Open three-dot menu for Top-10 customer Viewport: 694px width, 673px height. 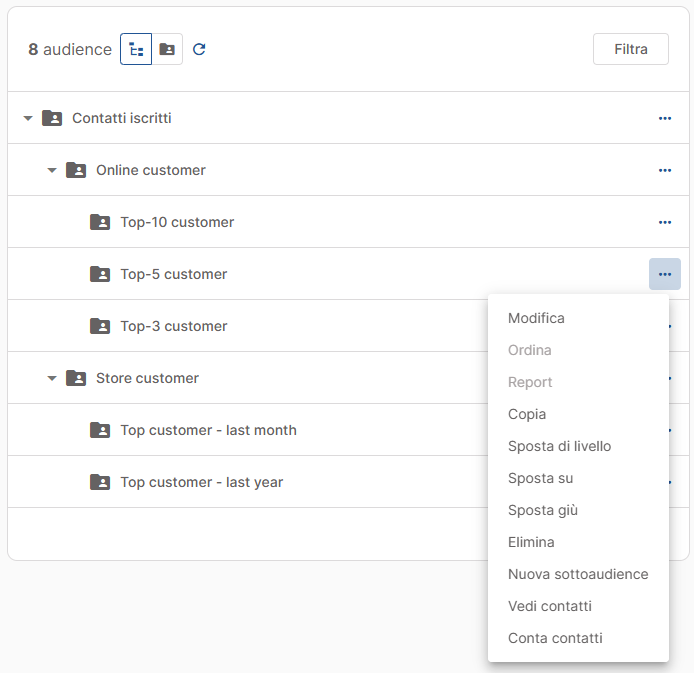[665, 222]
